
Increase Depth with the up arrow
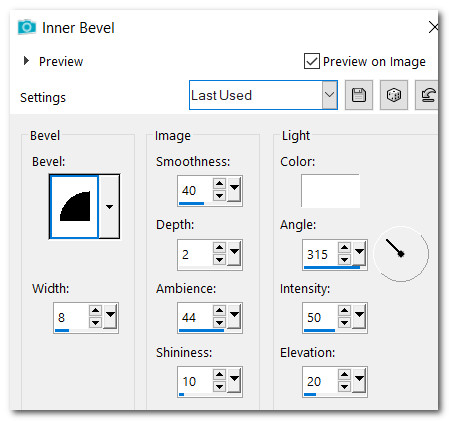point(219,247)
